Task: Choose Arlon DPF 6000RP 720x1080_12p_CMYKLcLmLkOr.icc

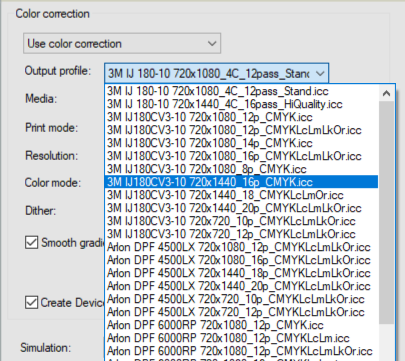Action: pyautogui.click(x=242, y=351)
